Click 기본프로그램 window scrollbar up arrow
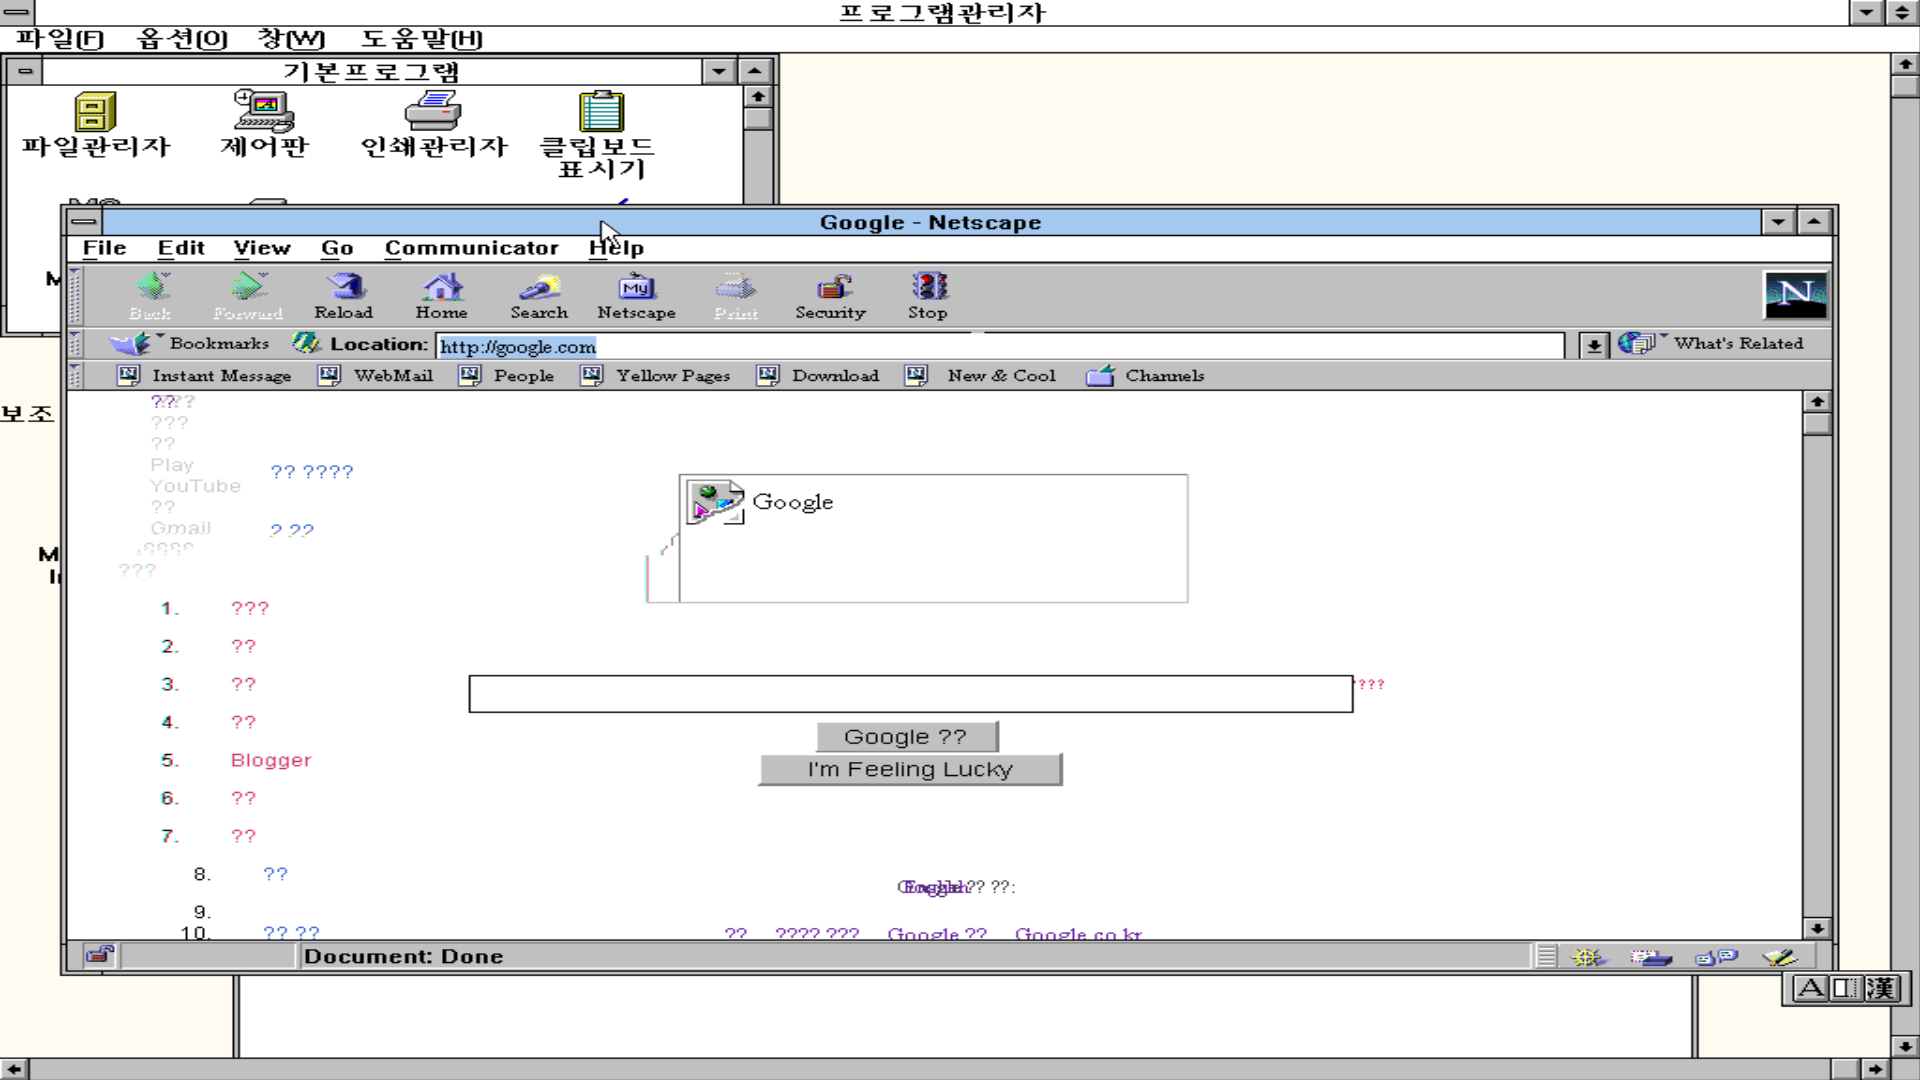The image size is (1920, 1080). (758, 96)
